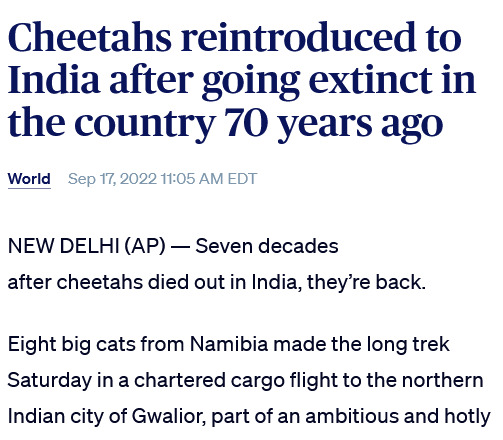Click the city name Gwalior

(x=169, y=416)
